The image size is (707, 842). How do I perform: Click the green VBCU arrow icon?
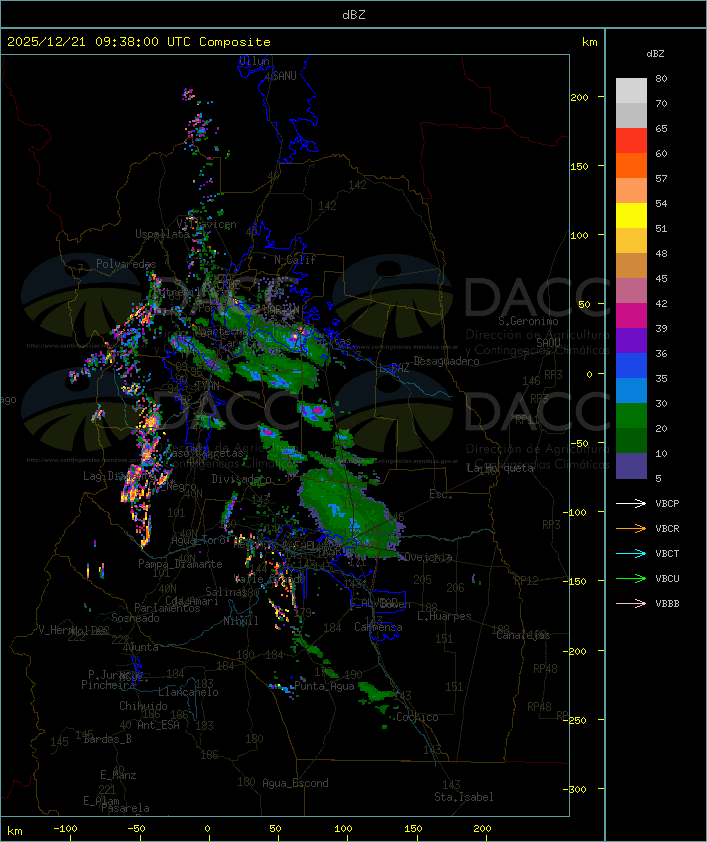coord(631,578)
